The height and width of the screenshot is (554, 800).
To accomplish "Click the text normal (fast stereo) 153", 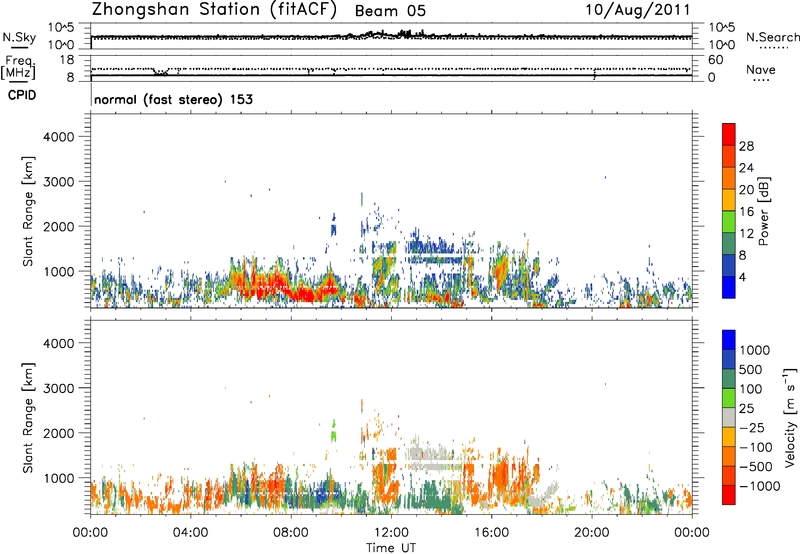I will coord(173,99).
